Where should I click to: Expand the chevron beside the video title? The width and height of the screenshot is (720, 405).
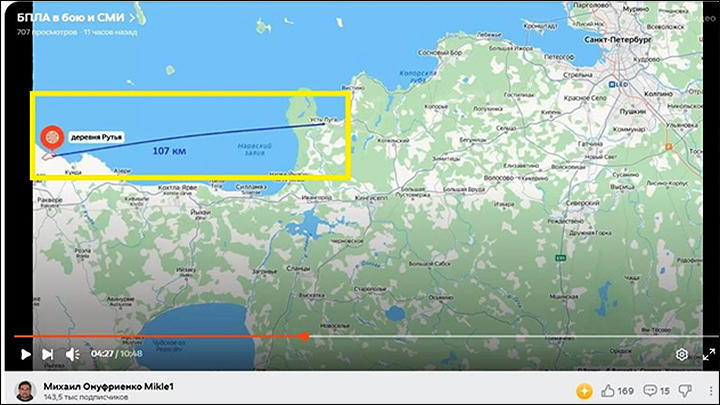136,18
